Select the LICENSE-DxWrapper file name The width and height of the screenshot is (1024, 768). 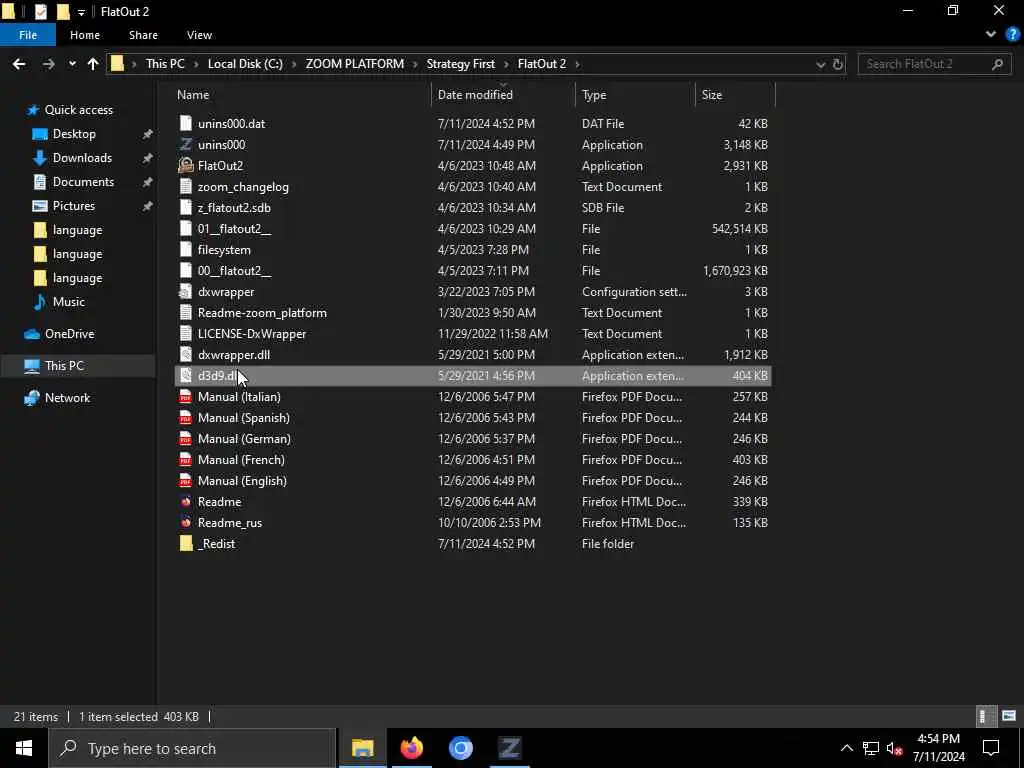click(x=252, y=334)
